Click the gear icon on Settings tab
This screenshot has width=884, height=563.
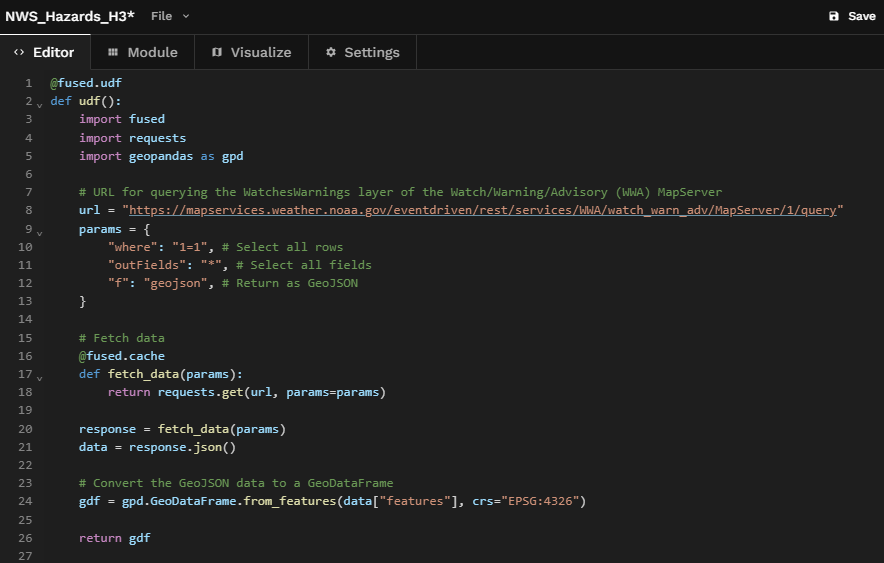click(x=331, y=53)
